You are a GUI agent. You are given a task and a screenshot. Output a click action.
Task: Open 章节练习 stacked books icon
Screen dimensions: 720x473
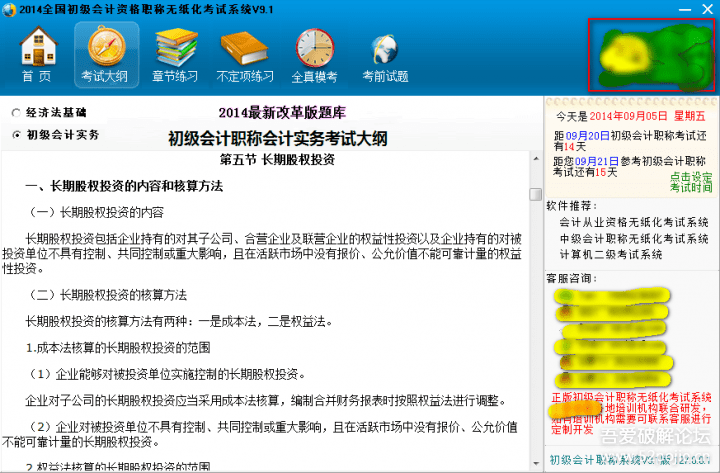(x=175, y=54)
